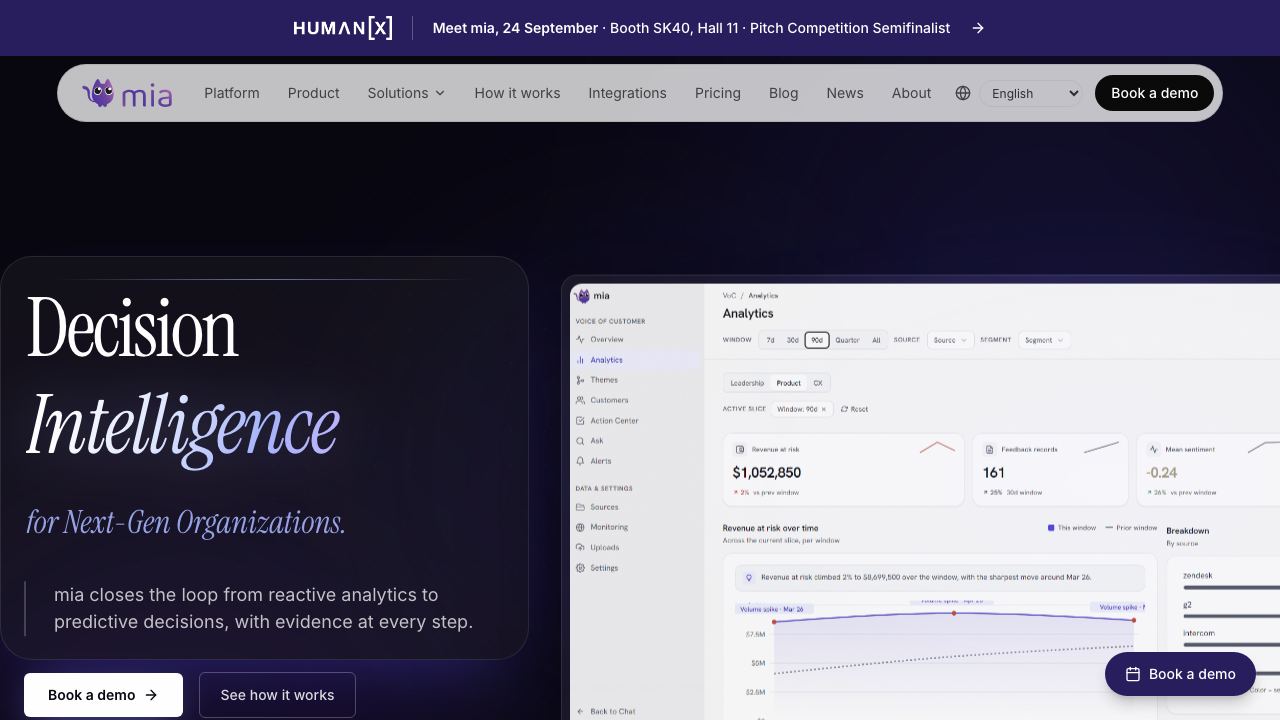1280x720 pixels.
Task: Click the Analytics page heading
Action: 748,314
